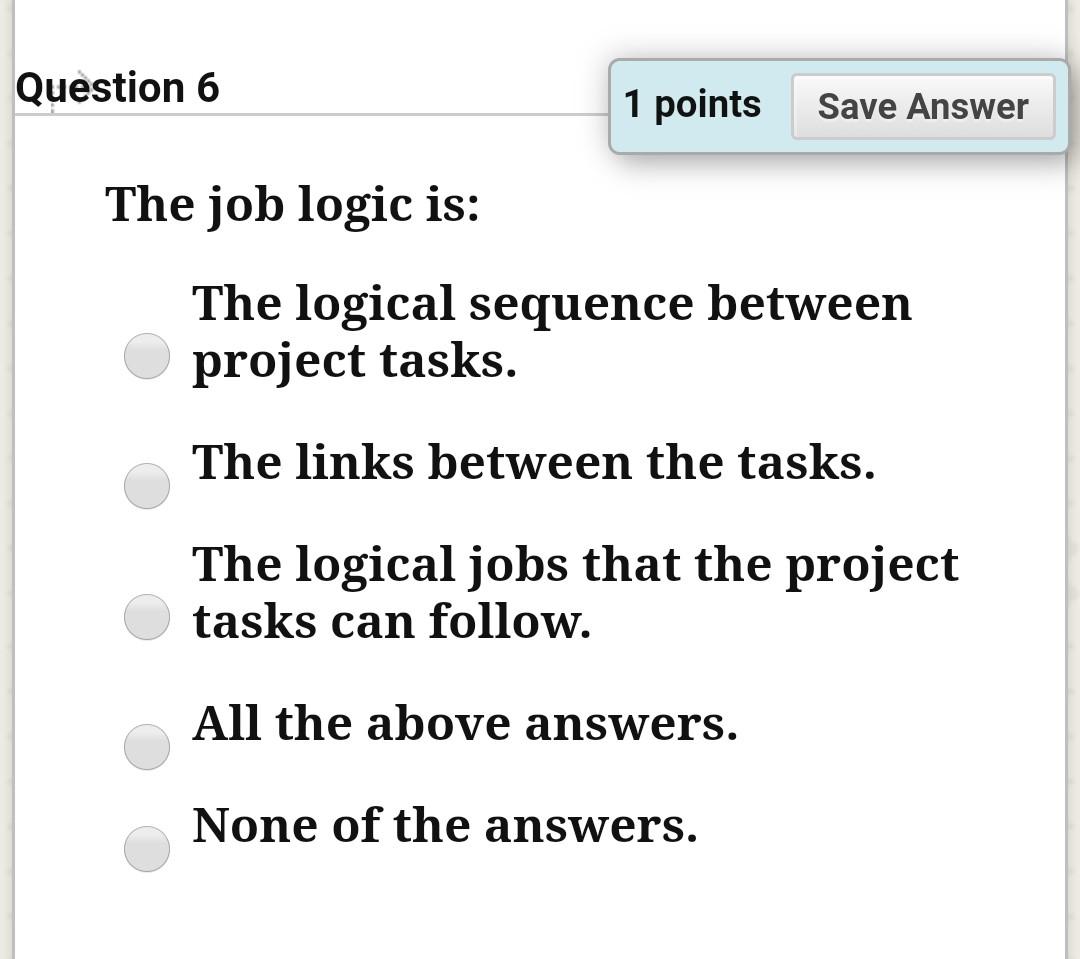Select 'The logical jobs that the project tasks can follow'

146,617
